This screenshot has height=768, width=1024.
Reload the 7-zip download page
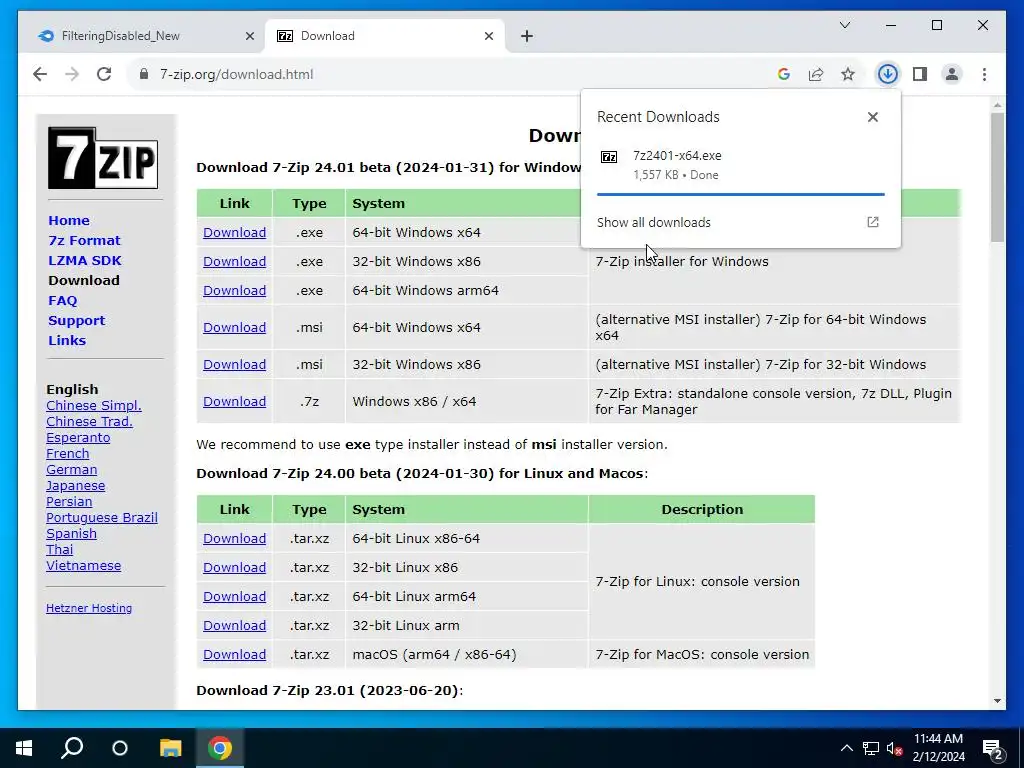point(104,74)
